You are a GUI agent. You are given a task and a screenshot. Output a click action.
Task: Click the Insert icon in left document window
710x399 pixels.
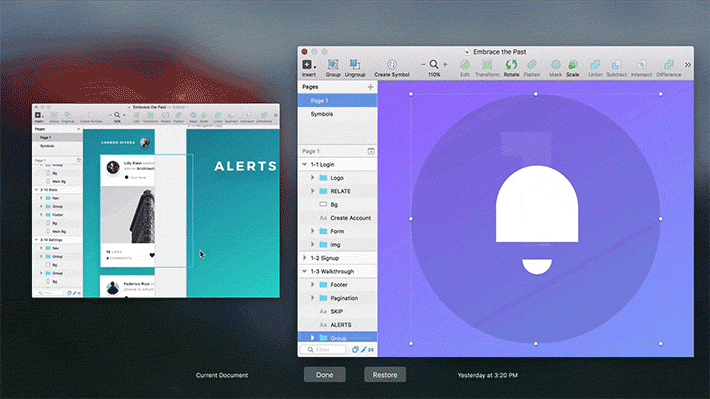[x=38, y=116]
